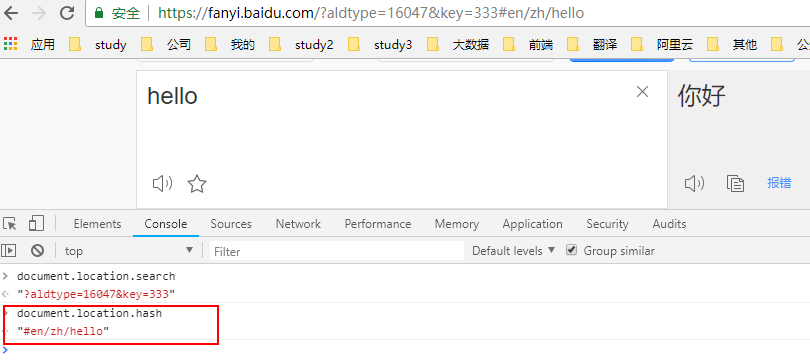The image size is (810, 362).
Task: Expand the Default levels dropdown
Action: click(513, 251)
